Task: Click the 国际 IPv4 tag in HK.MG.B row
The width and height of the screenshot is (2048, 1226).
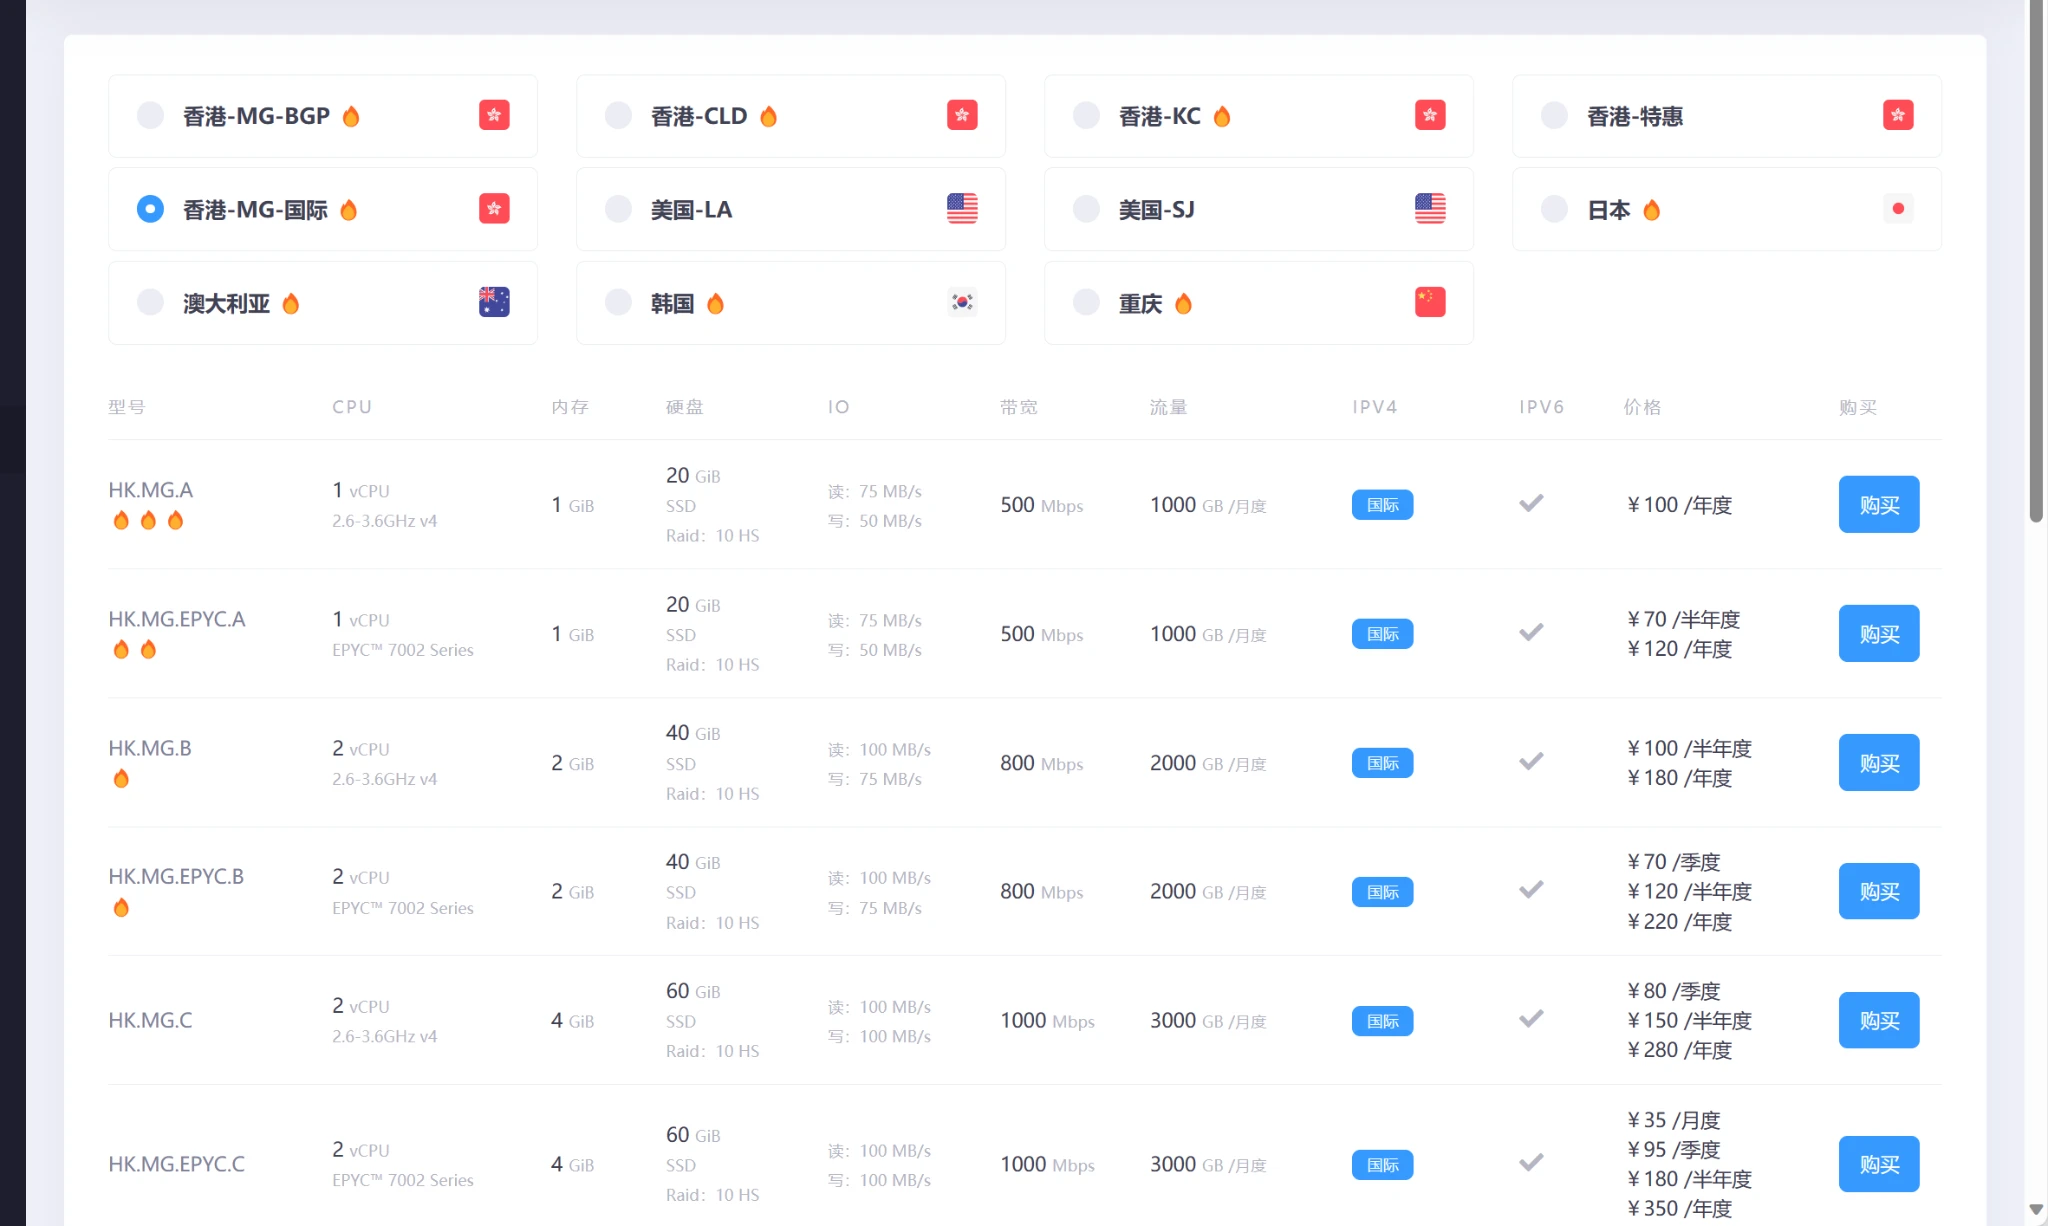Action: pos(1382,763)
